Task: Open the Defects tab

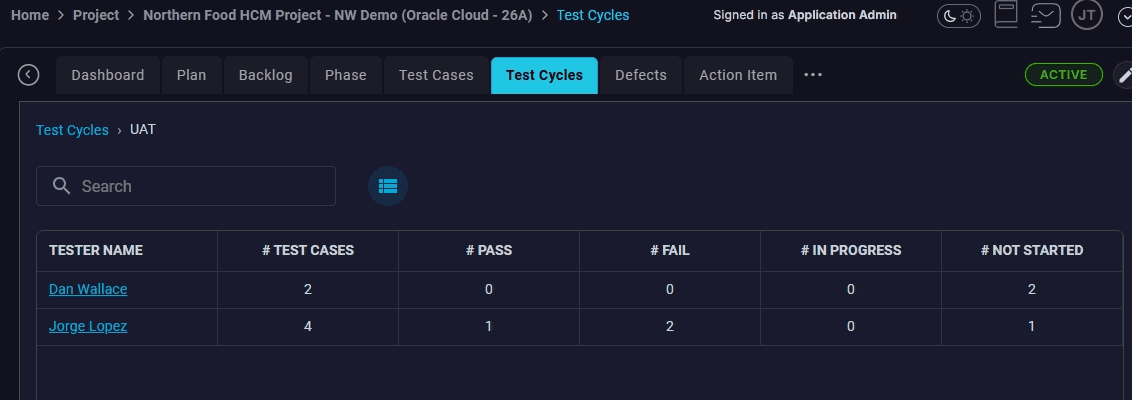Action: (641, 75)
